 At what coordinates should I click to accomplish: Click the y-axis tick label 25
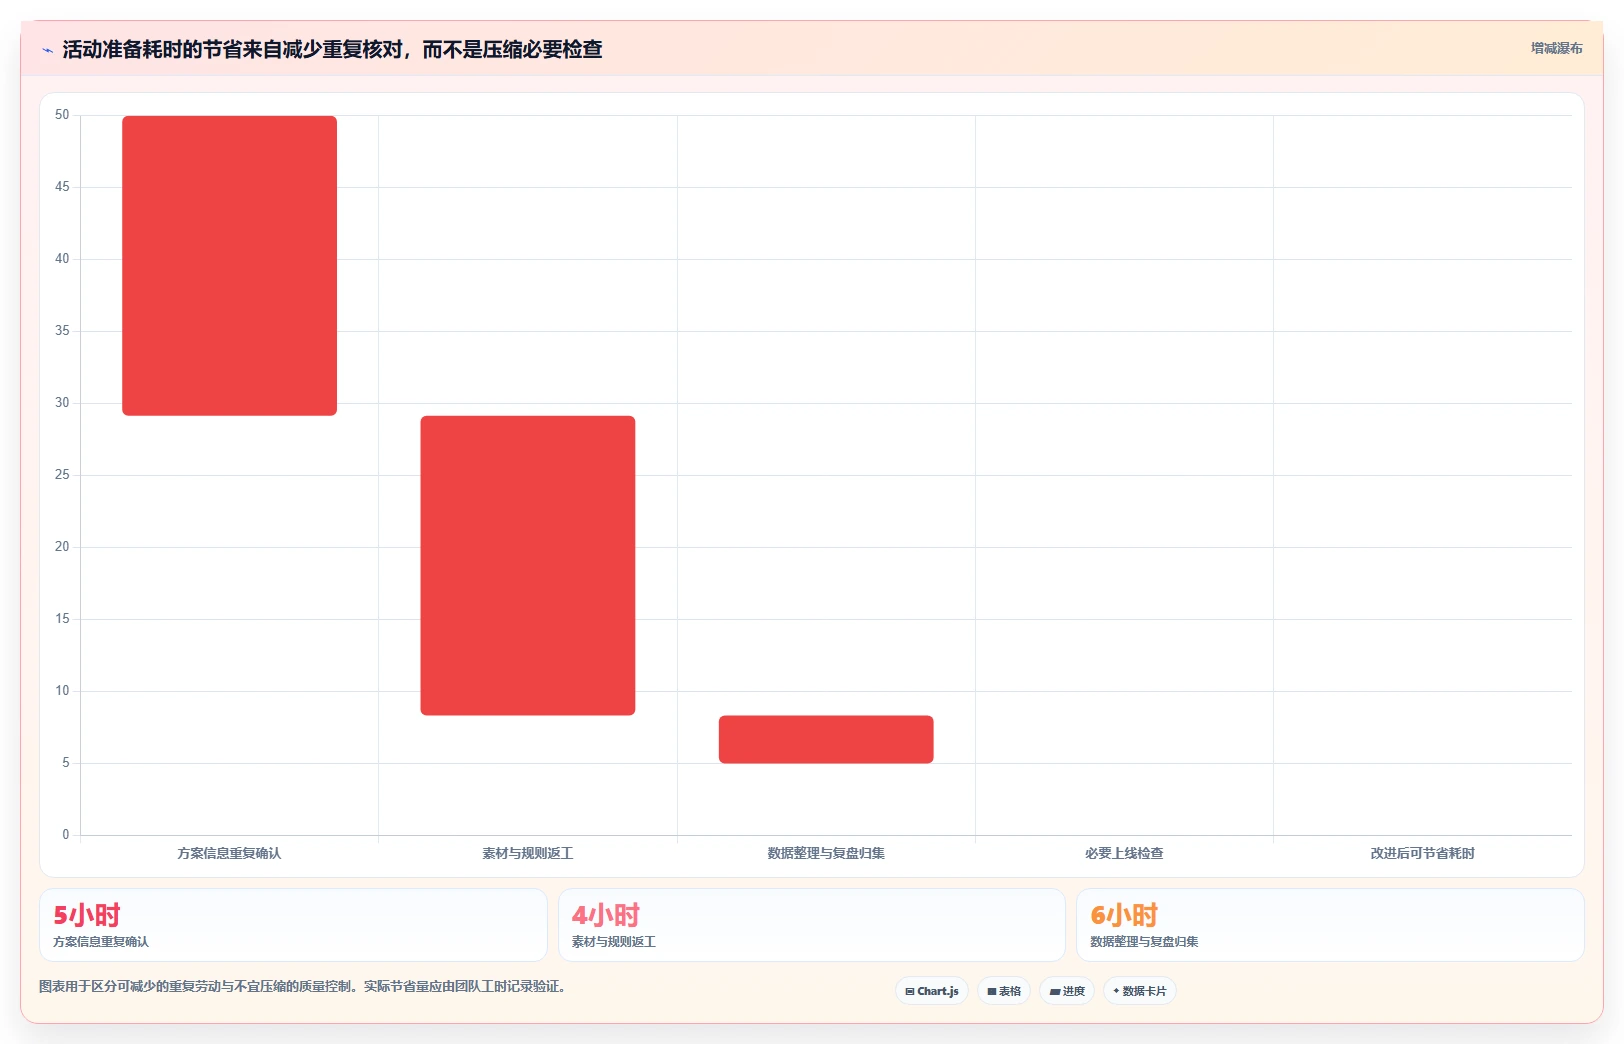(x=62, y=475)
